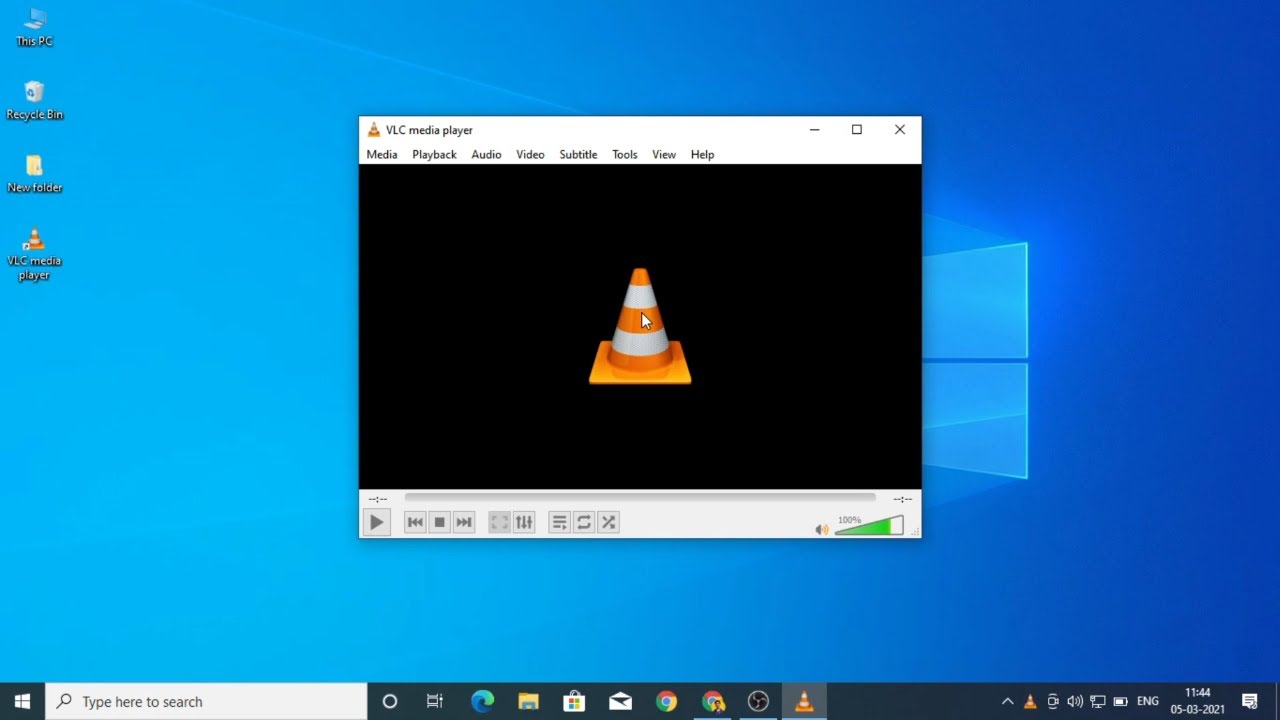Open system volume control in tray
The image size is (1280, 720).
pos(1075,701)
